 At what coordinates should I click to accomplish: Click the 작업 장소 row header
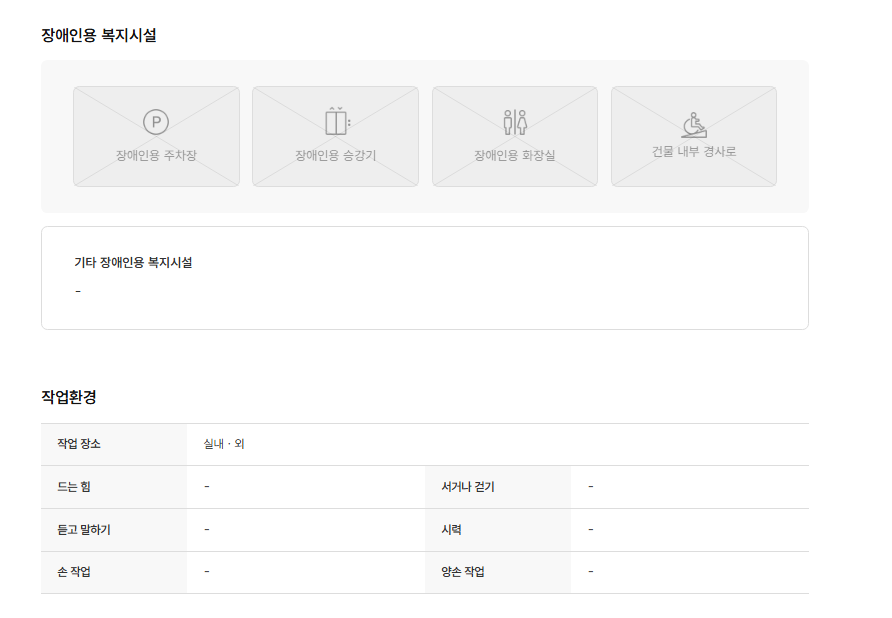[x=79, y=444]
